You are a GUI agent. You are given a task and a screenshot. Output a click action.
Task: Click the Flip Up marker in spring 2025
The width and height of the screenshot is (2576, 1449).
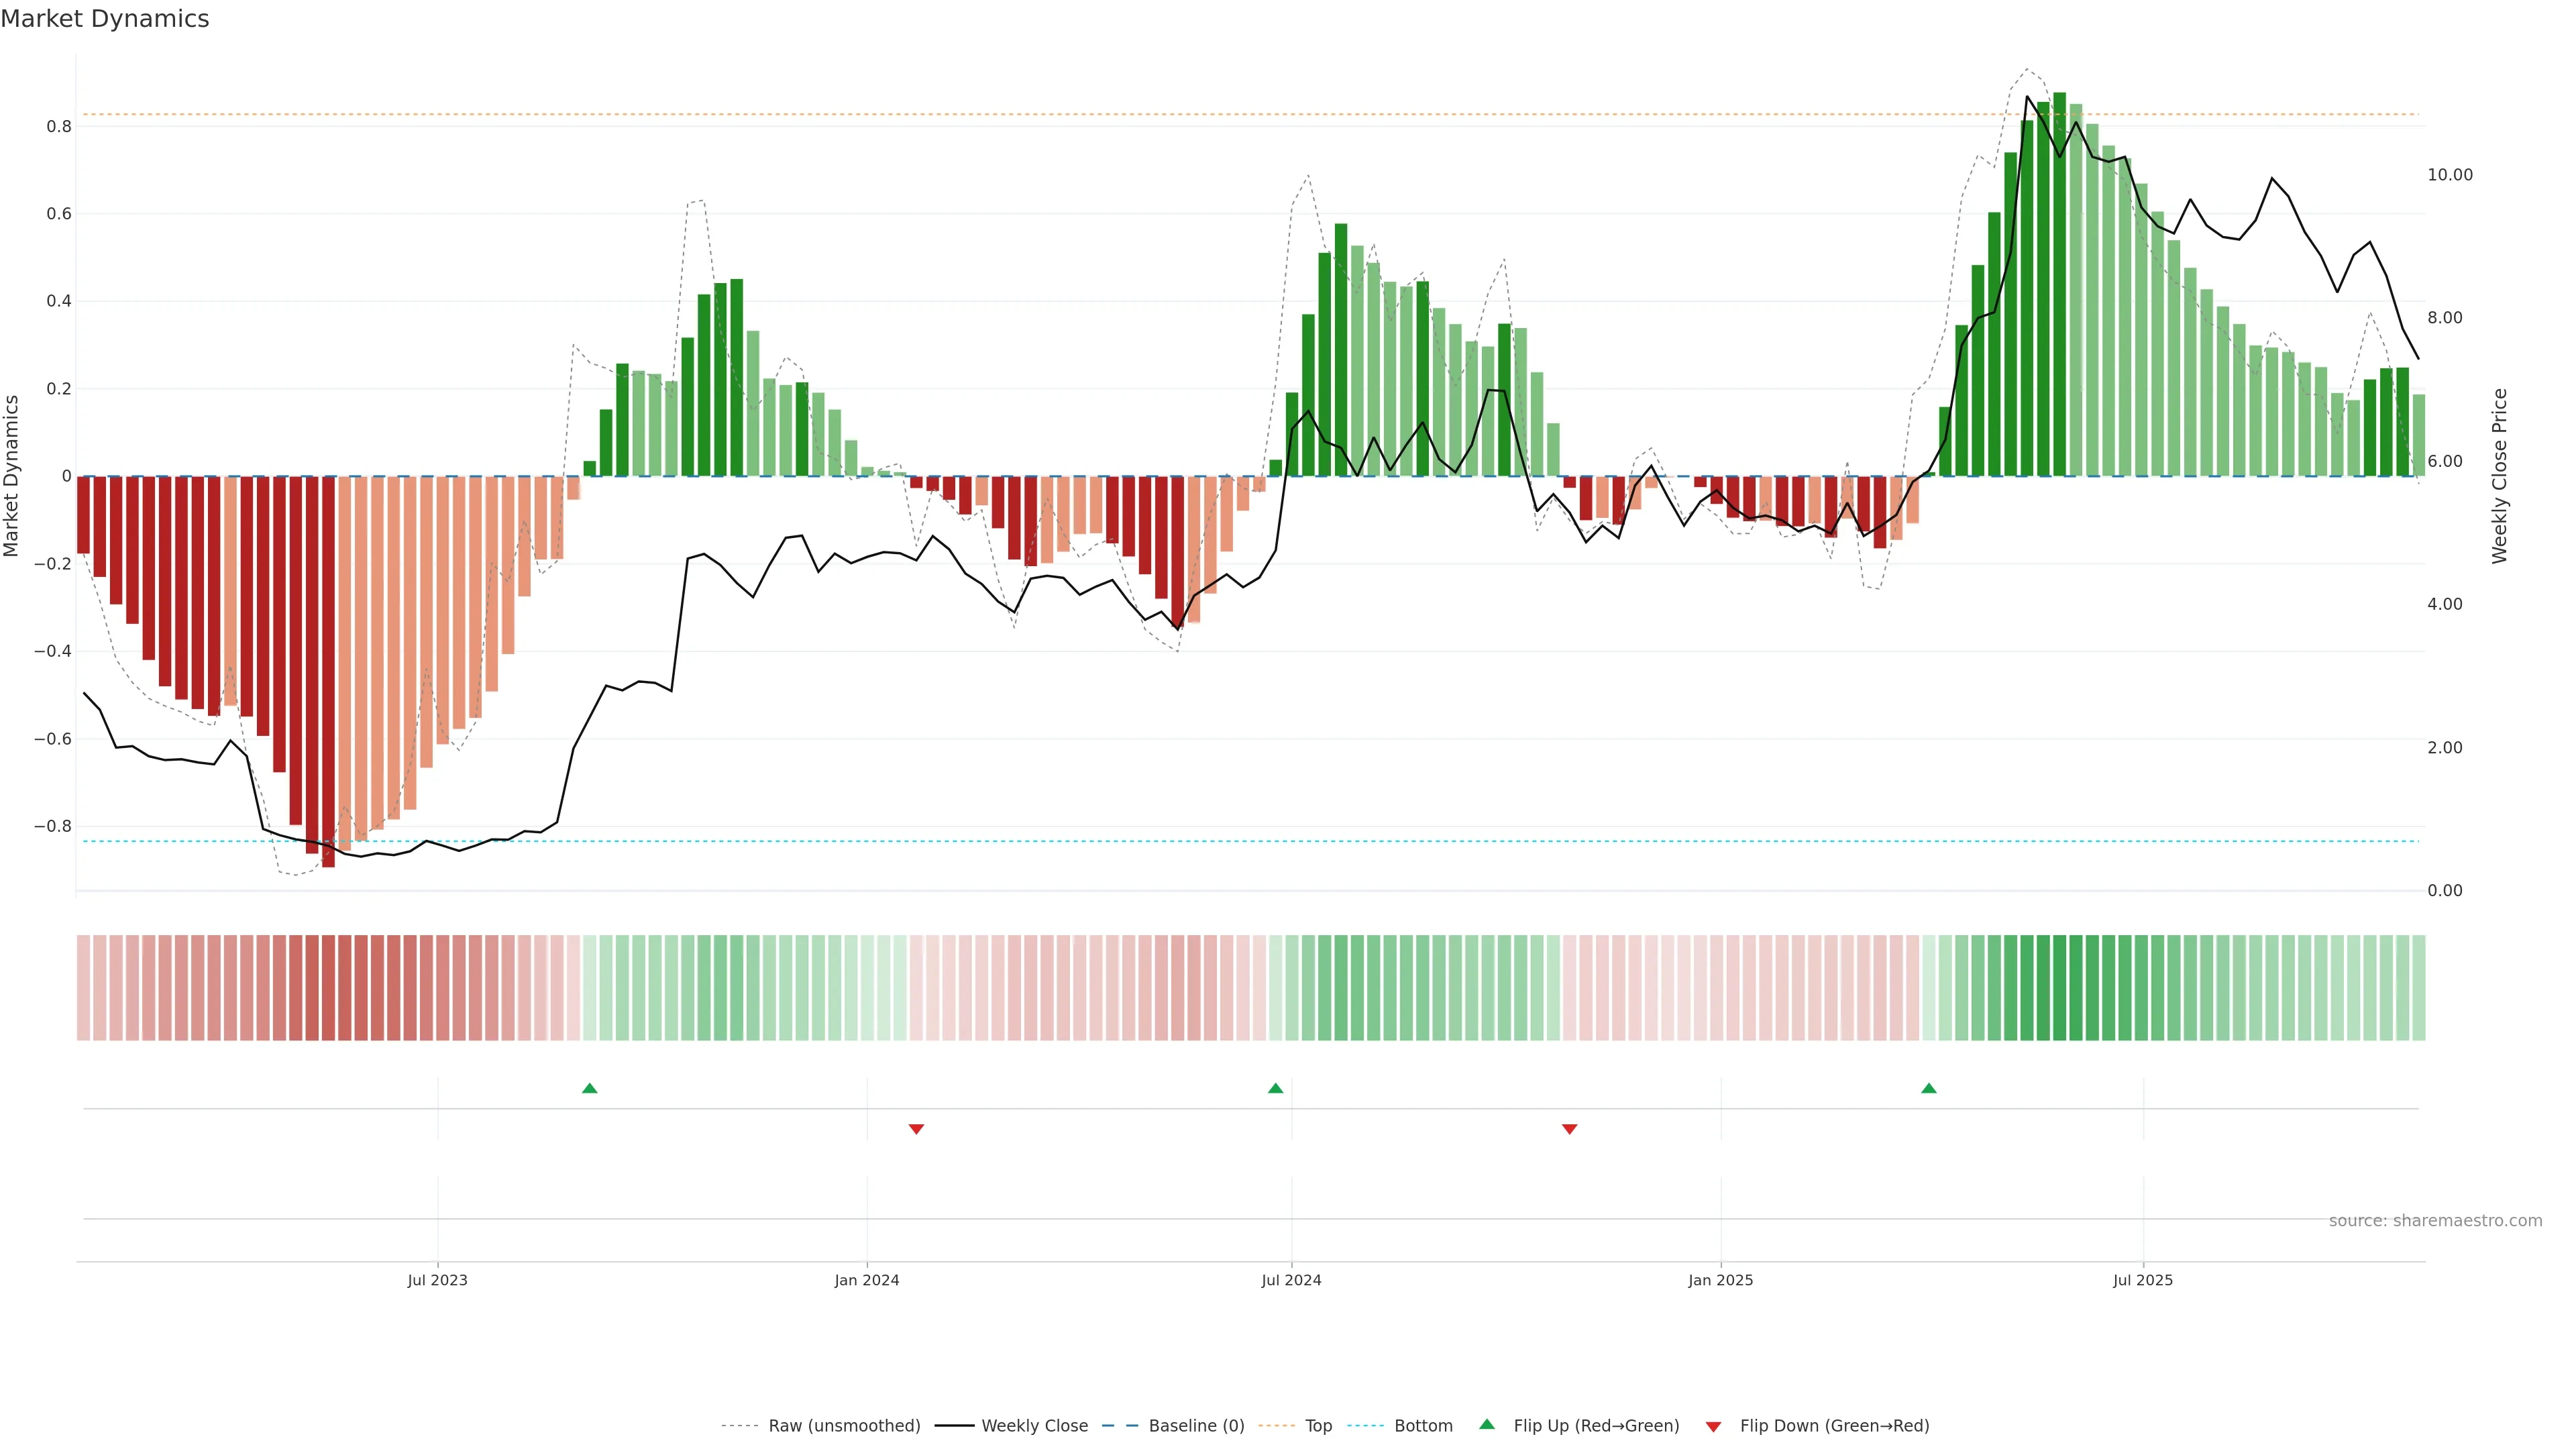pos(1929,1088)
